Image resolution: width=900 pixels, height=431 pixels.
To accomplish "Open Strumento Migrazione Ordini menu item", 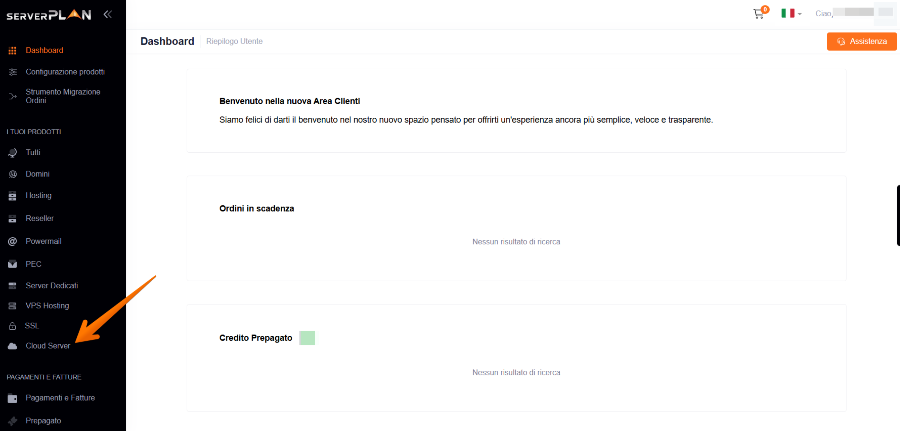I will click(x=64, y=95).
